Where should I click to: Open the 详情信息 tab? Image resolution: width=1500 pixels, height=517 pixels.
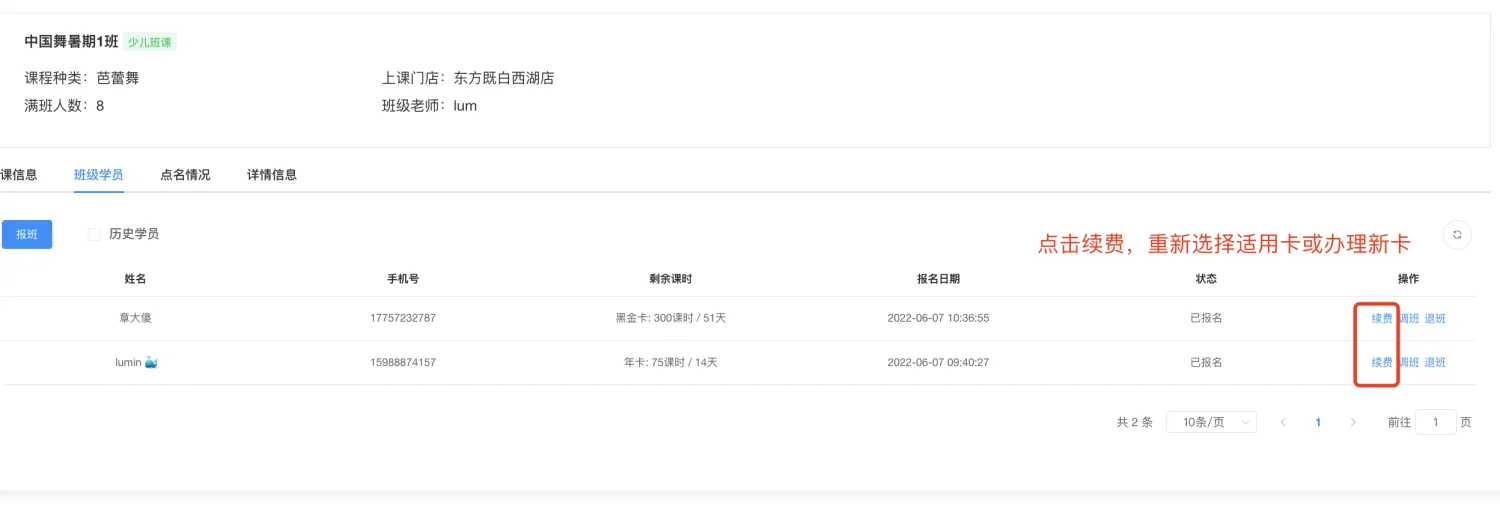coord(272,175)
